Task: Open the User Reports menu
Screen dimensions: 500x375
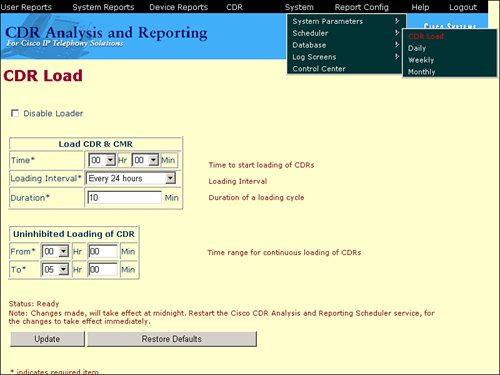Action: (26, 7)
